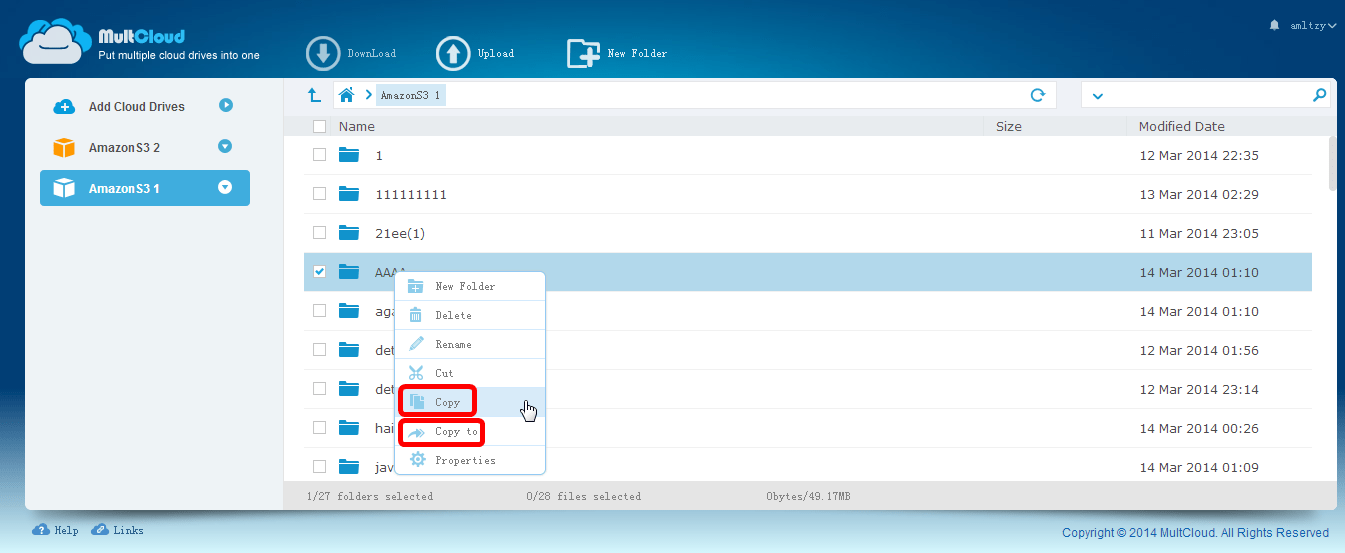Click folder icon of 21ee(1)
The image size is (1345, 553).
[348, 233]
